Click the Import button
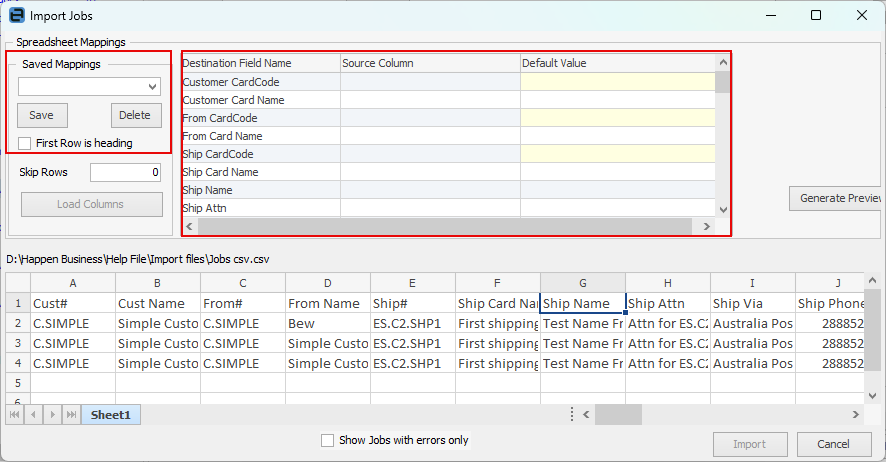Screen dimensions: 886x462 click(x=750, y=444)
